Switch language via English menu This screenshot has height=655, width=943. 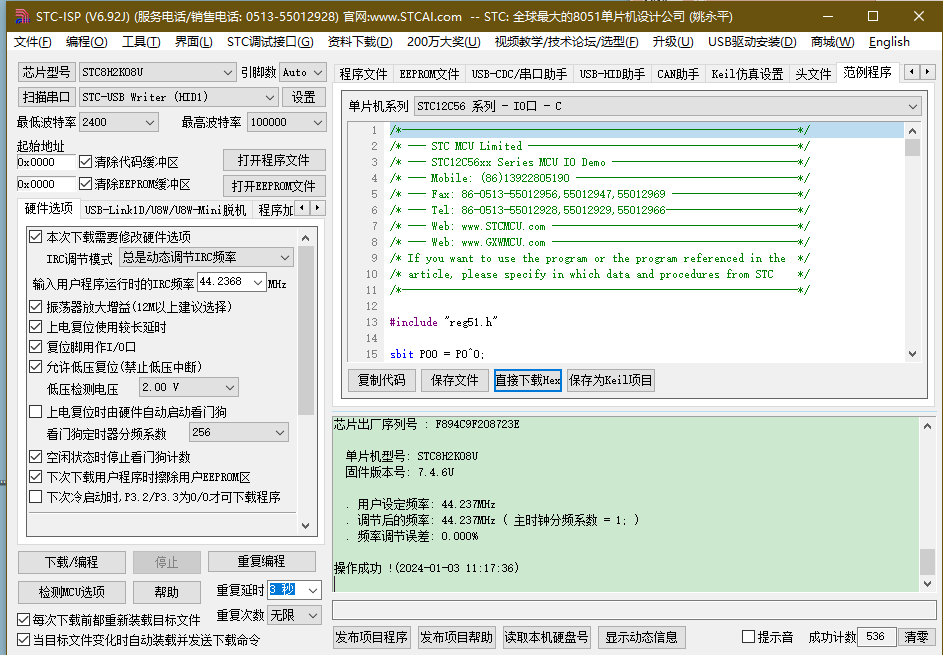(x=889, y=42)
